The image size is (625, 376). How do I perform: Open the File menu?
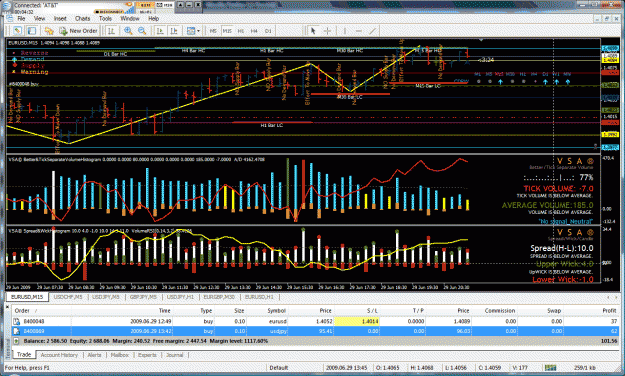[21, 19]
